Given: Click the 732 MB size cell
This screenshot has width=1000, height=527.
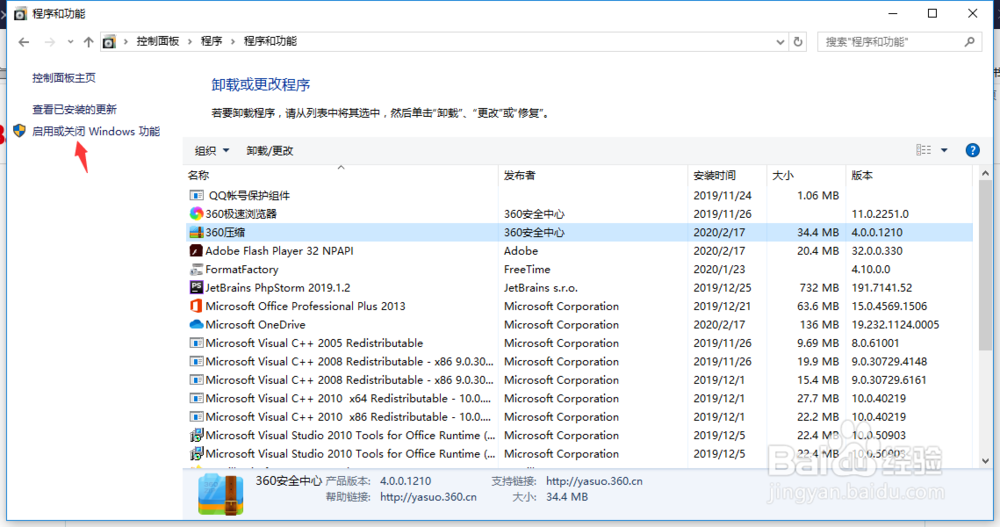Looking at the screenshot, I should click(820, 288).
